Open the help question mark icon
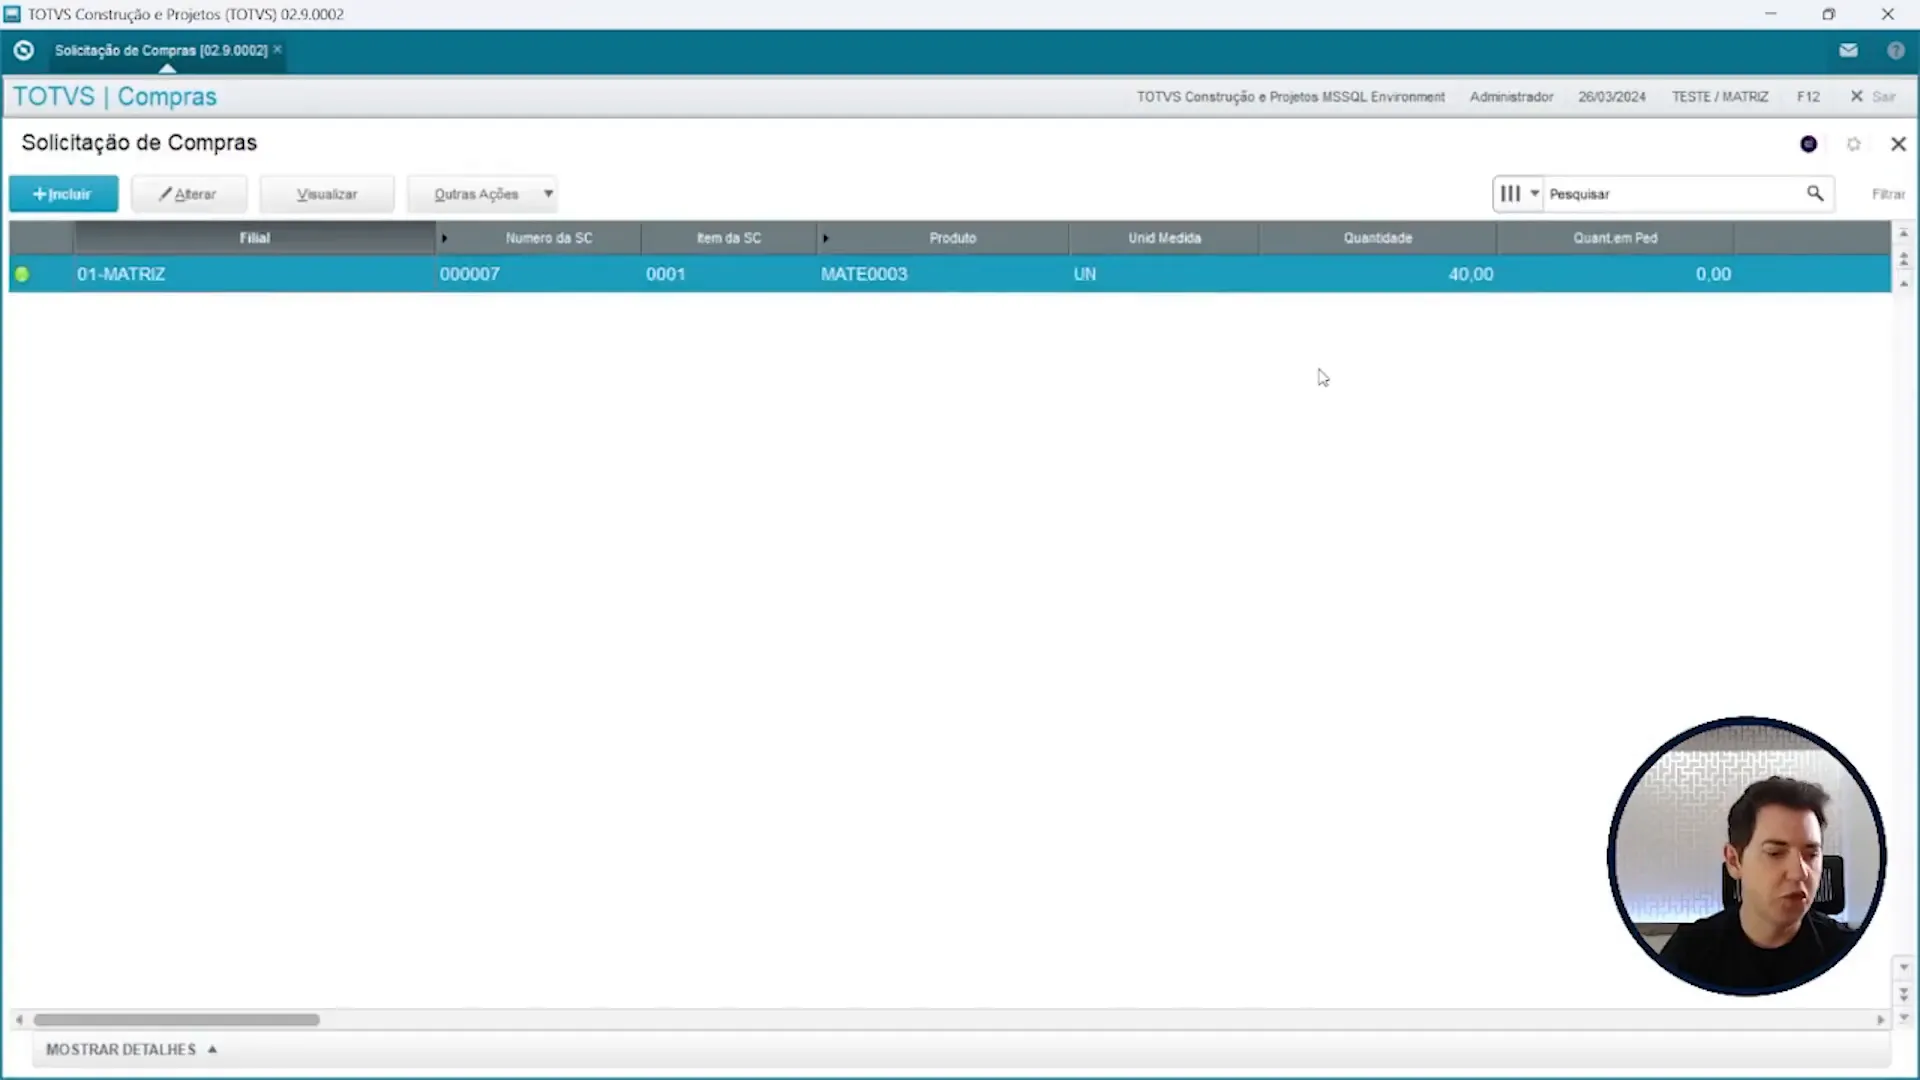Image resolution: width=1920 pixels, height=1080 pixels. 1895,50
